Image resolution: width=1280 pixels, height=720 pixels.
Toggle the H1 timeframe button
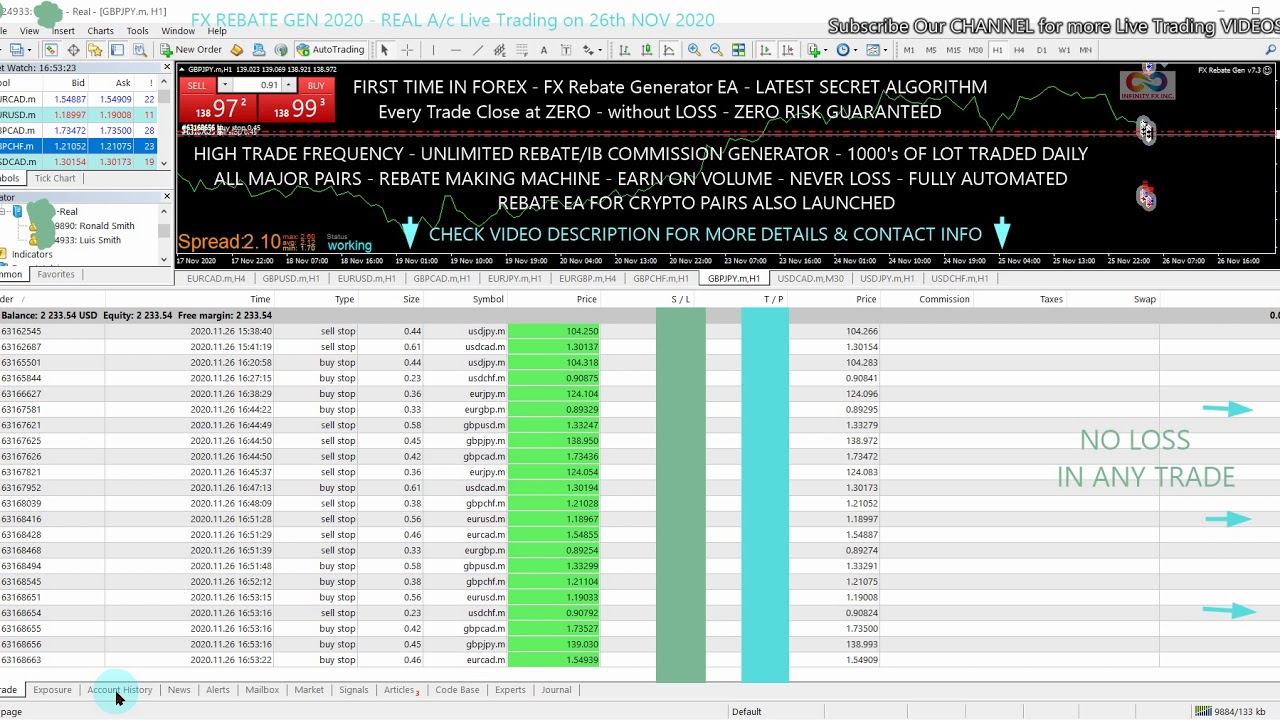997,50
